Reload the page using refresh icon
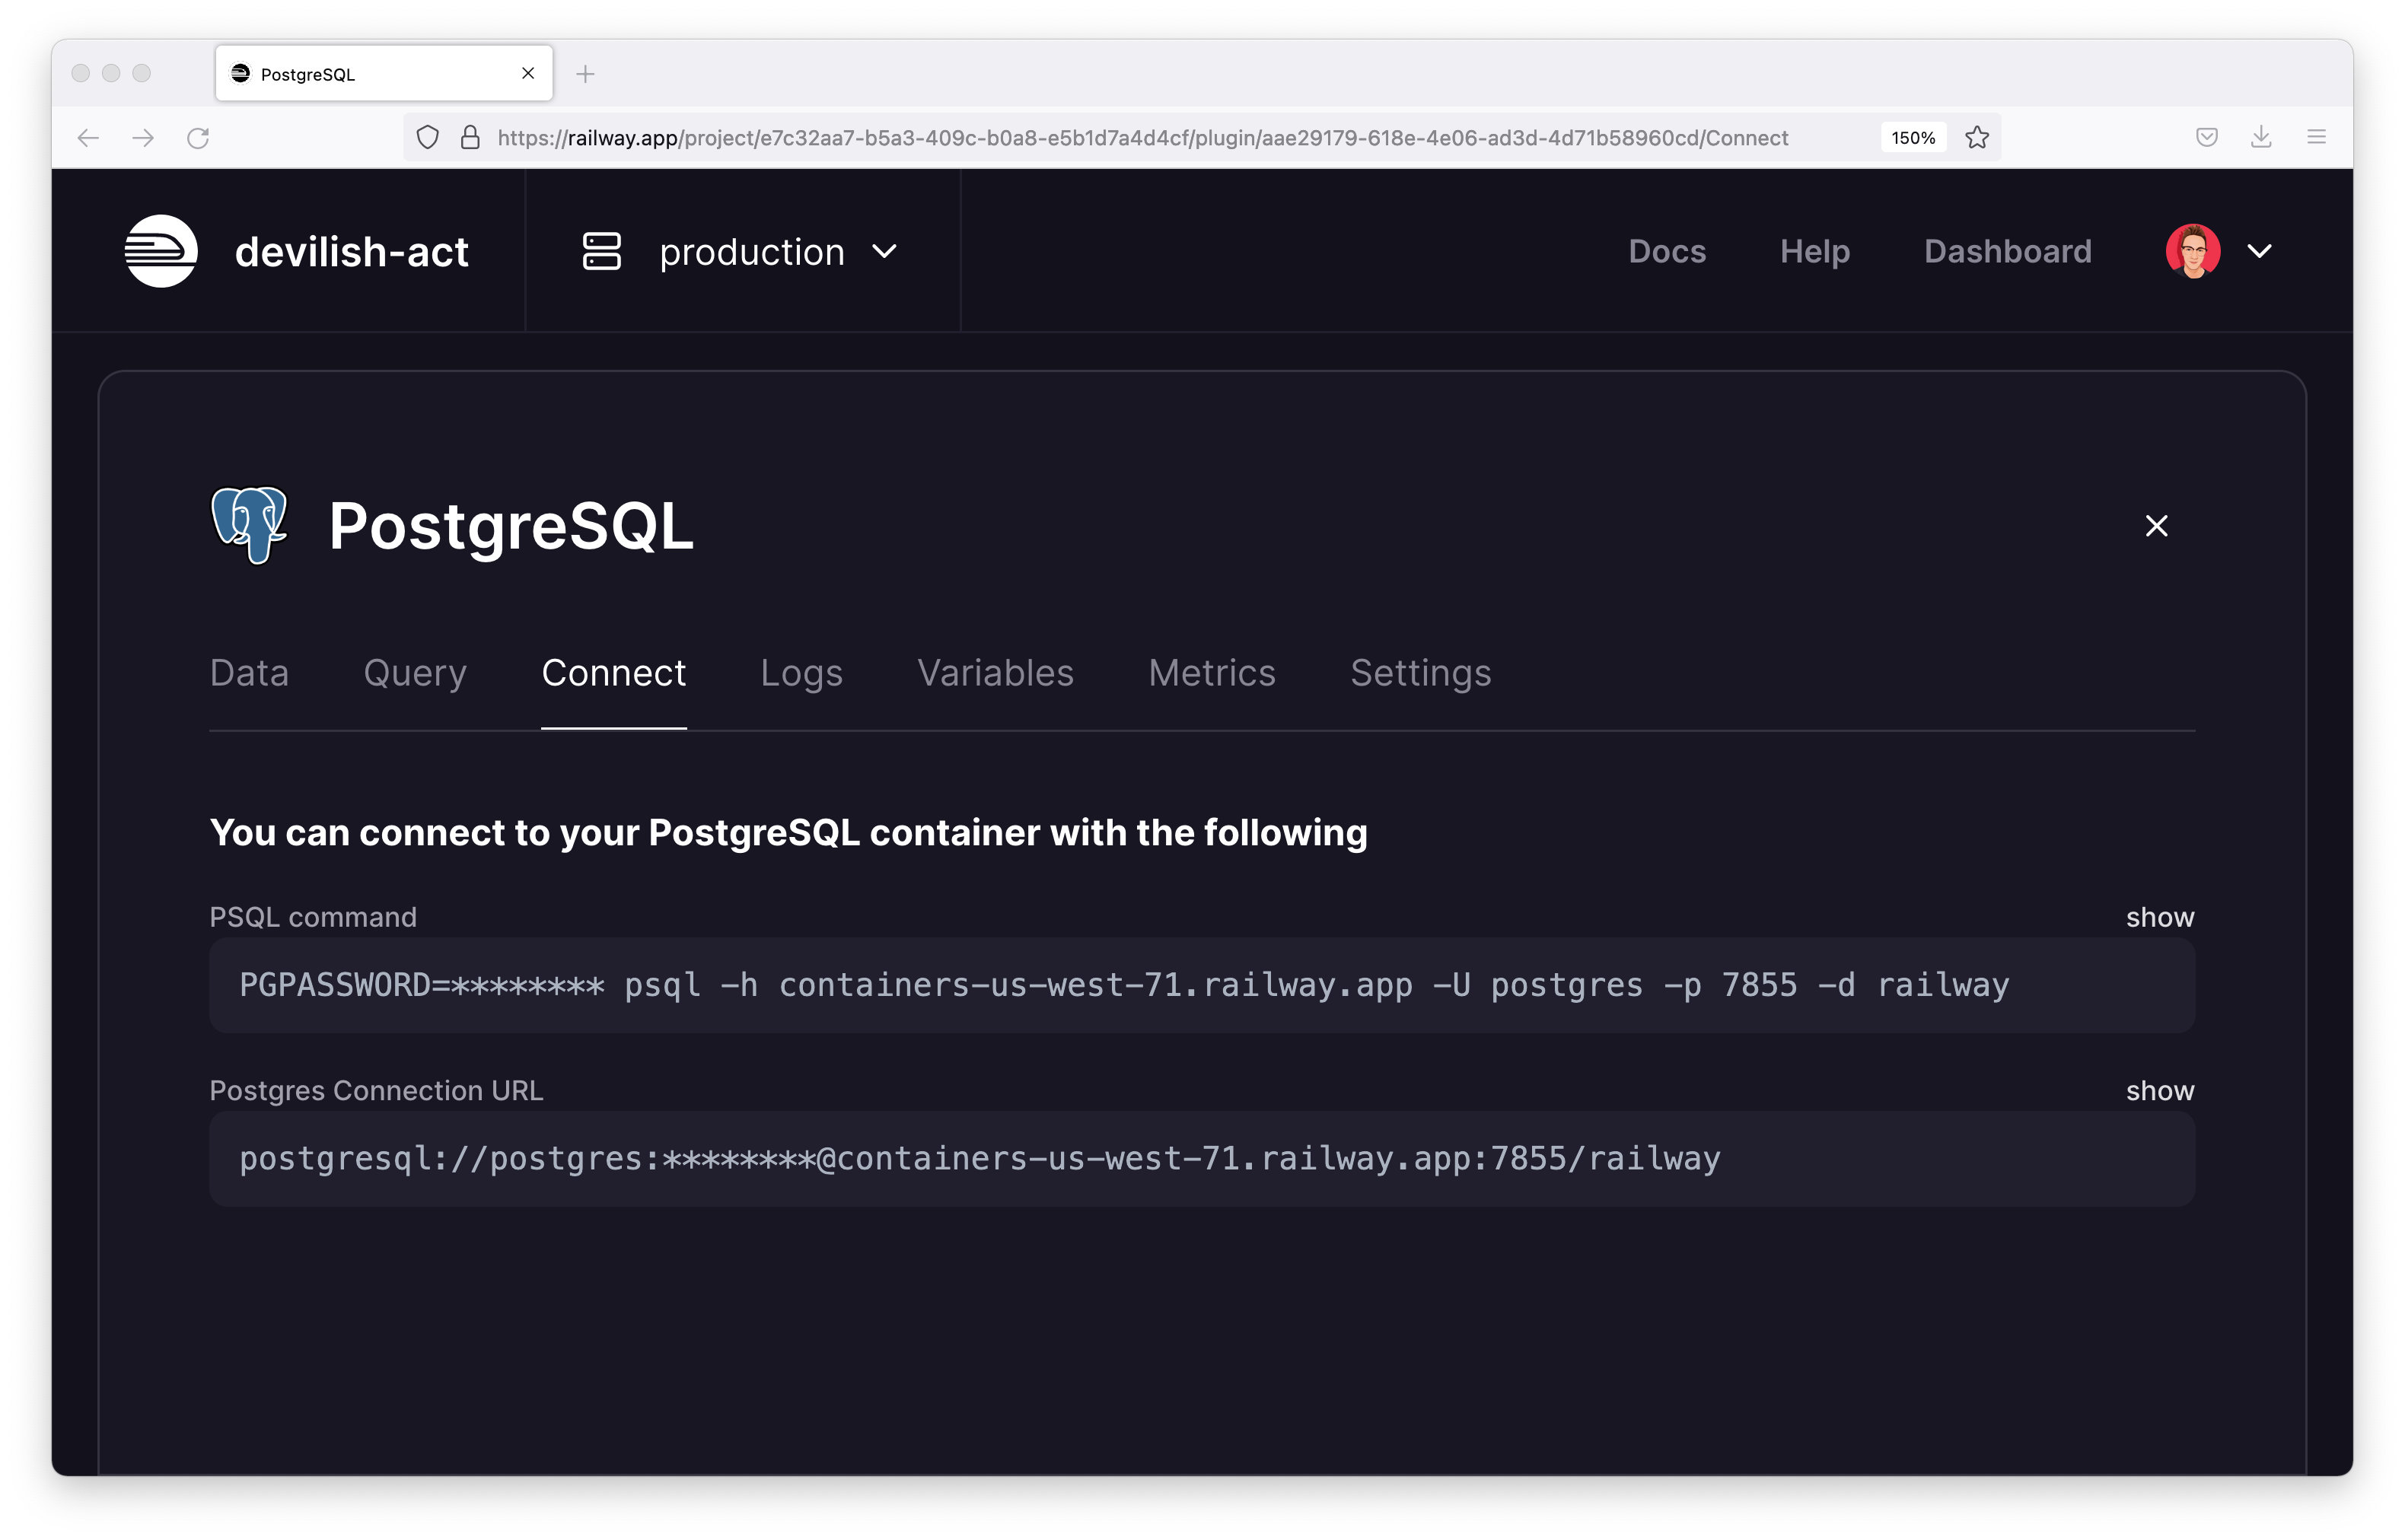This screenshot has height=1540, width=2405. tap(198, 138)
